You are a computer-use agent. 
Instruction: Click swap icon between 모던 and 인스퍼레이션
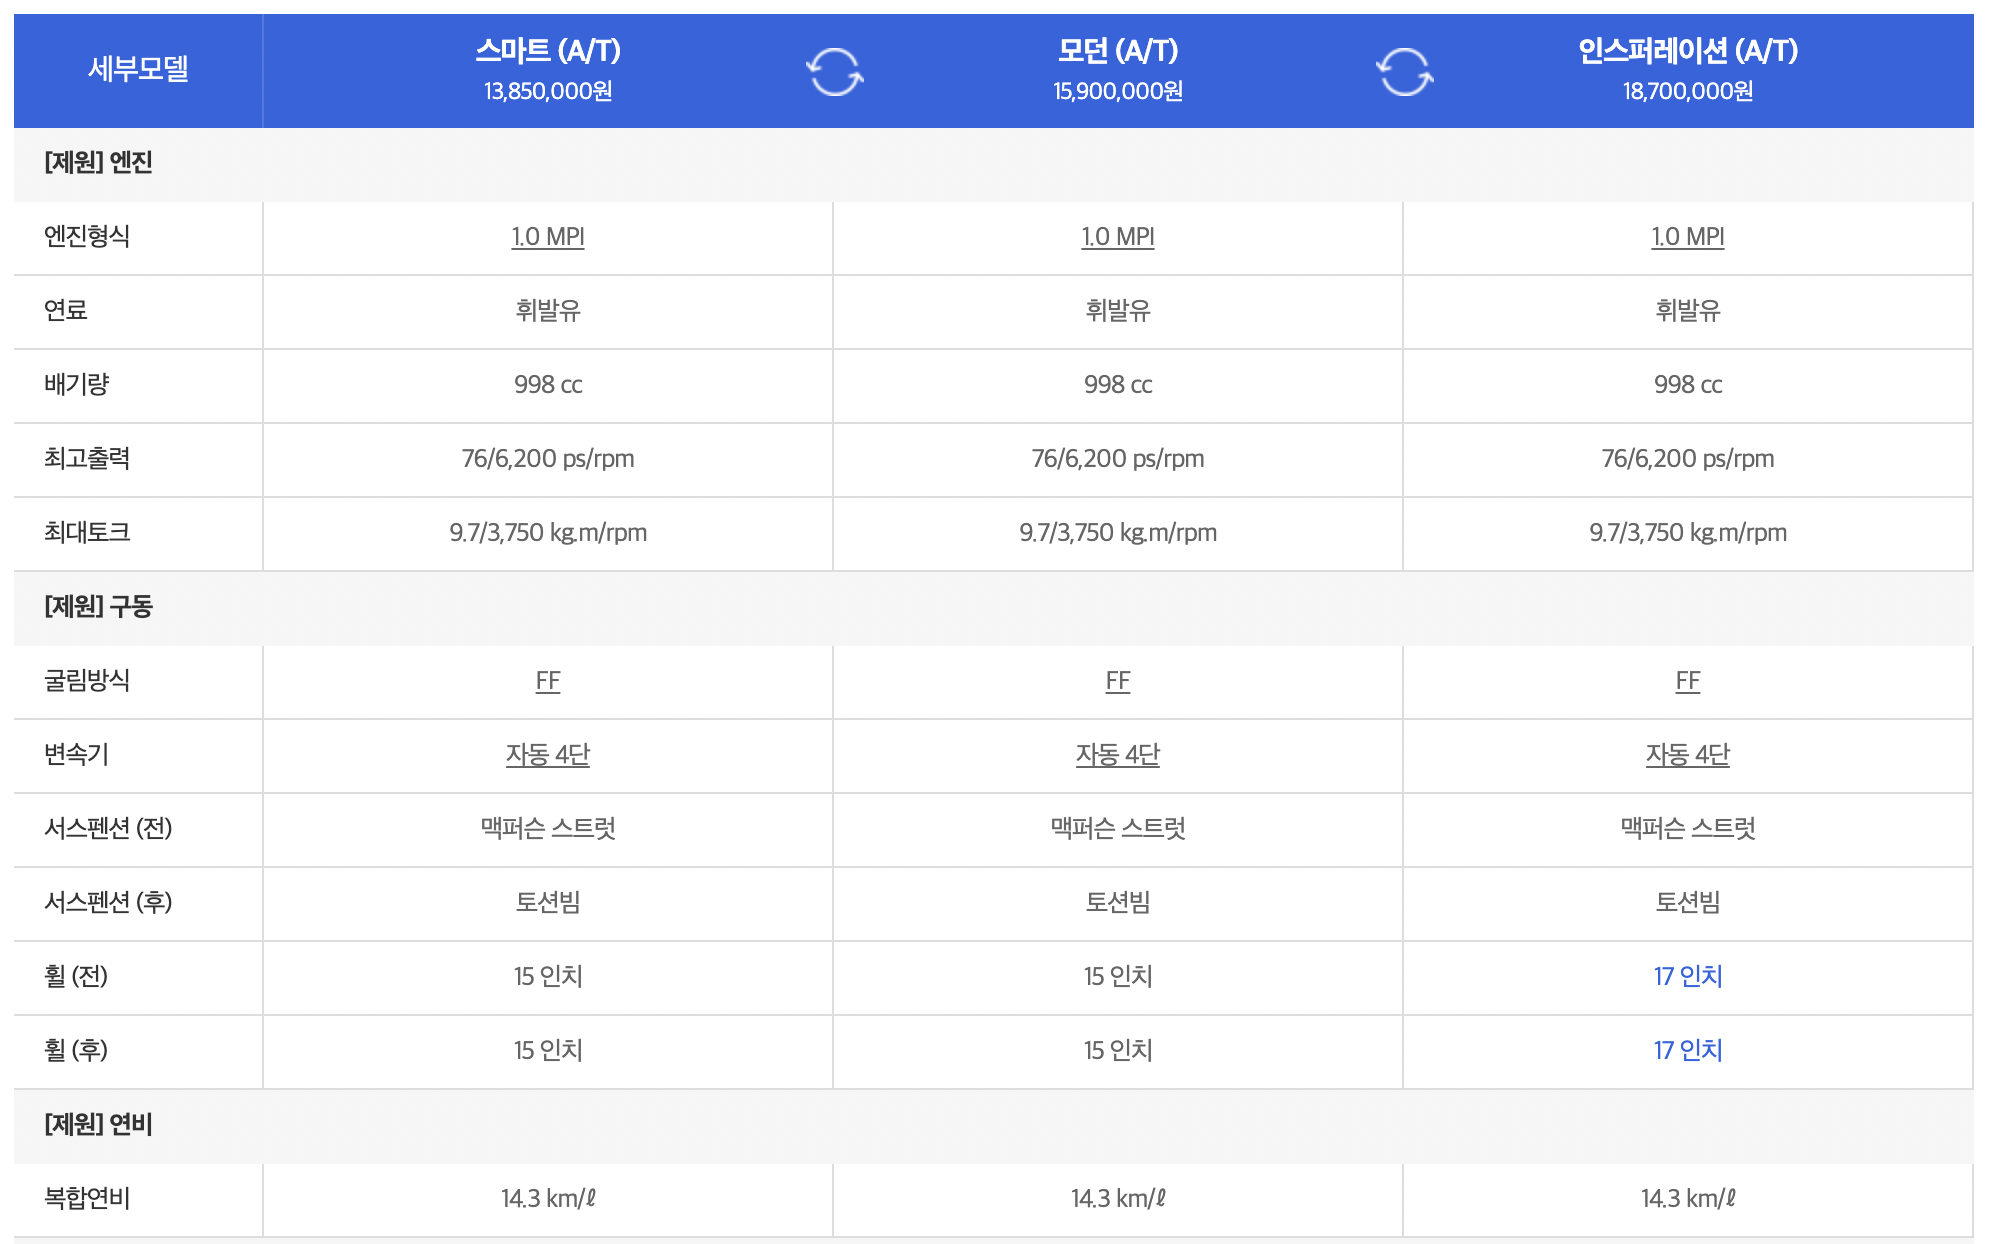pos(1404,72)
